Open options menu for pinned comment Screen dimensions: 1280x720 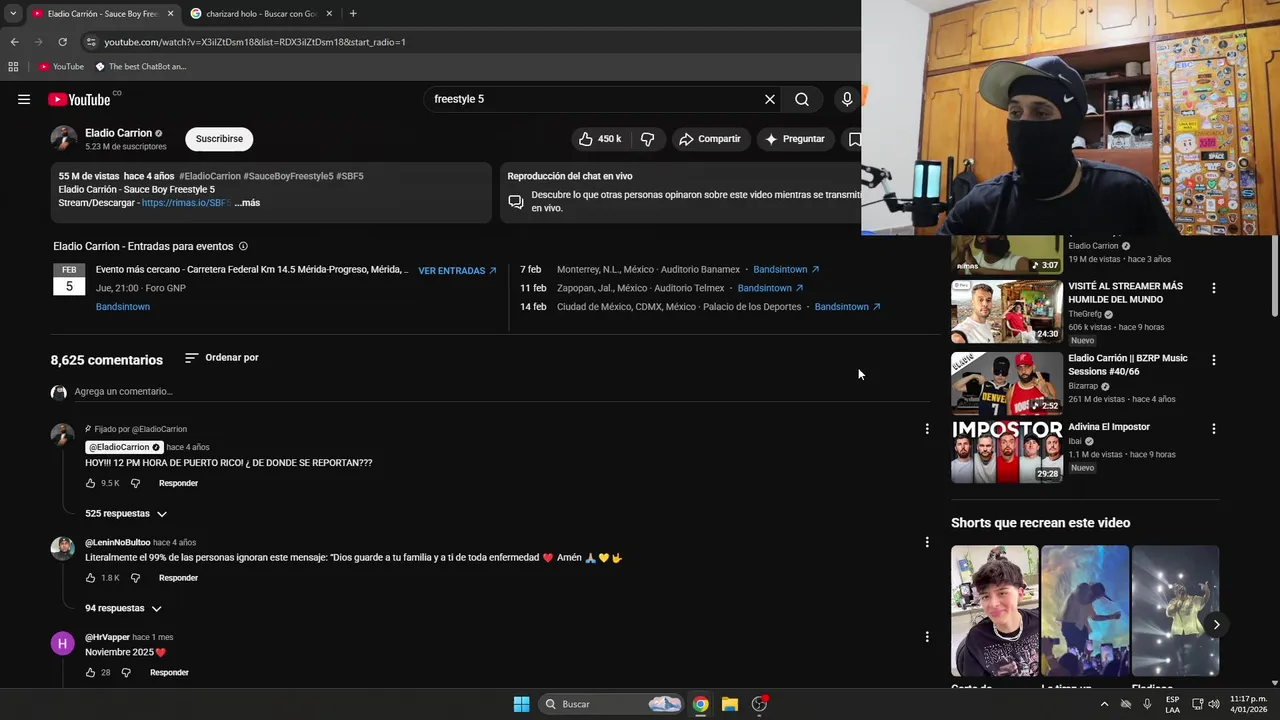tap(927, 429)
